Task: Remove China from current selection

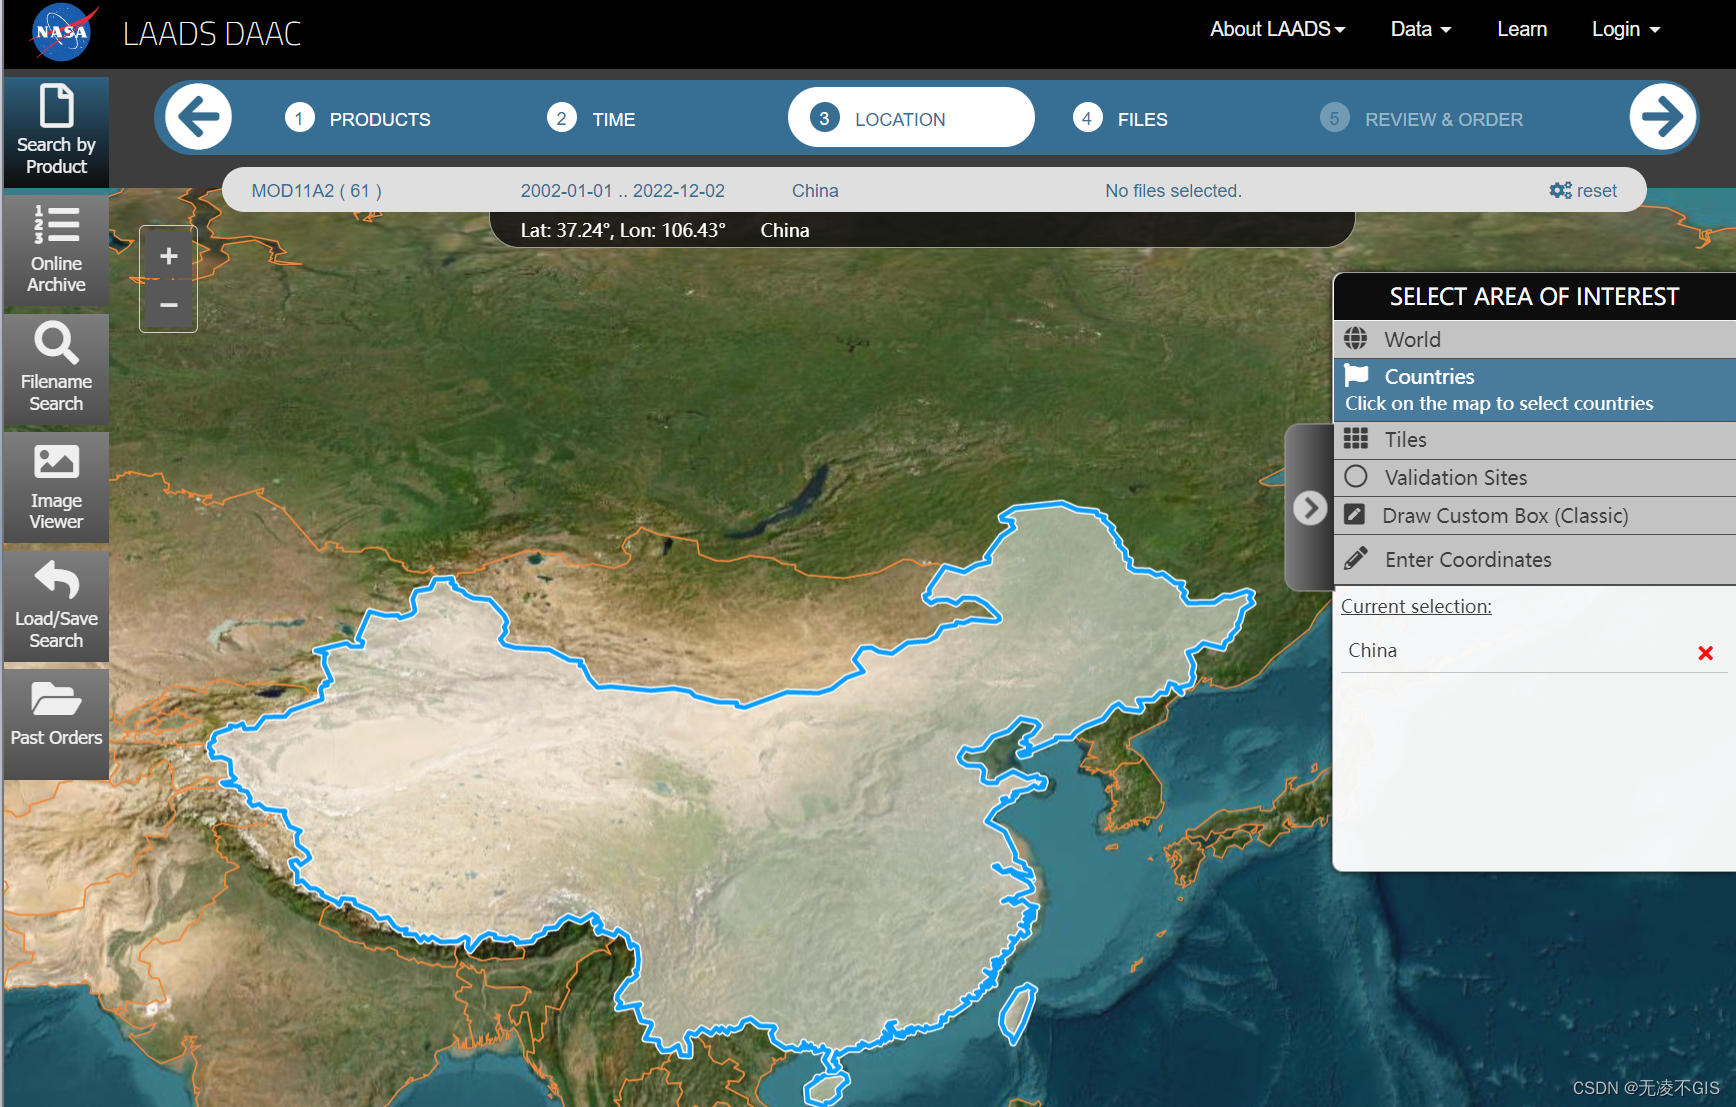Action: [x=1706, y=653]
